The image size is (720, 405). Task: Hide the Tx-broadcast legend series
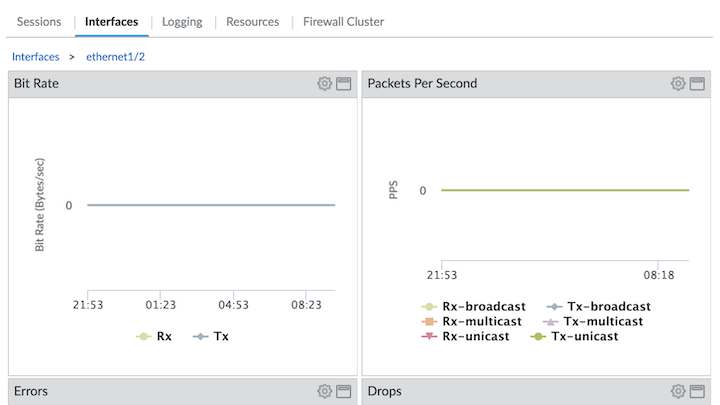click(599, 306)
